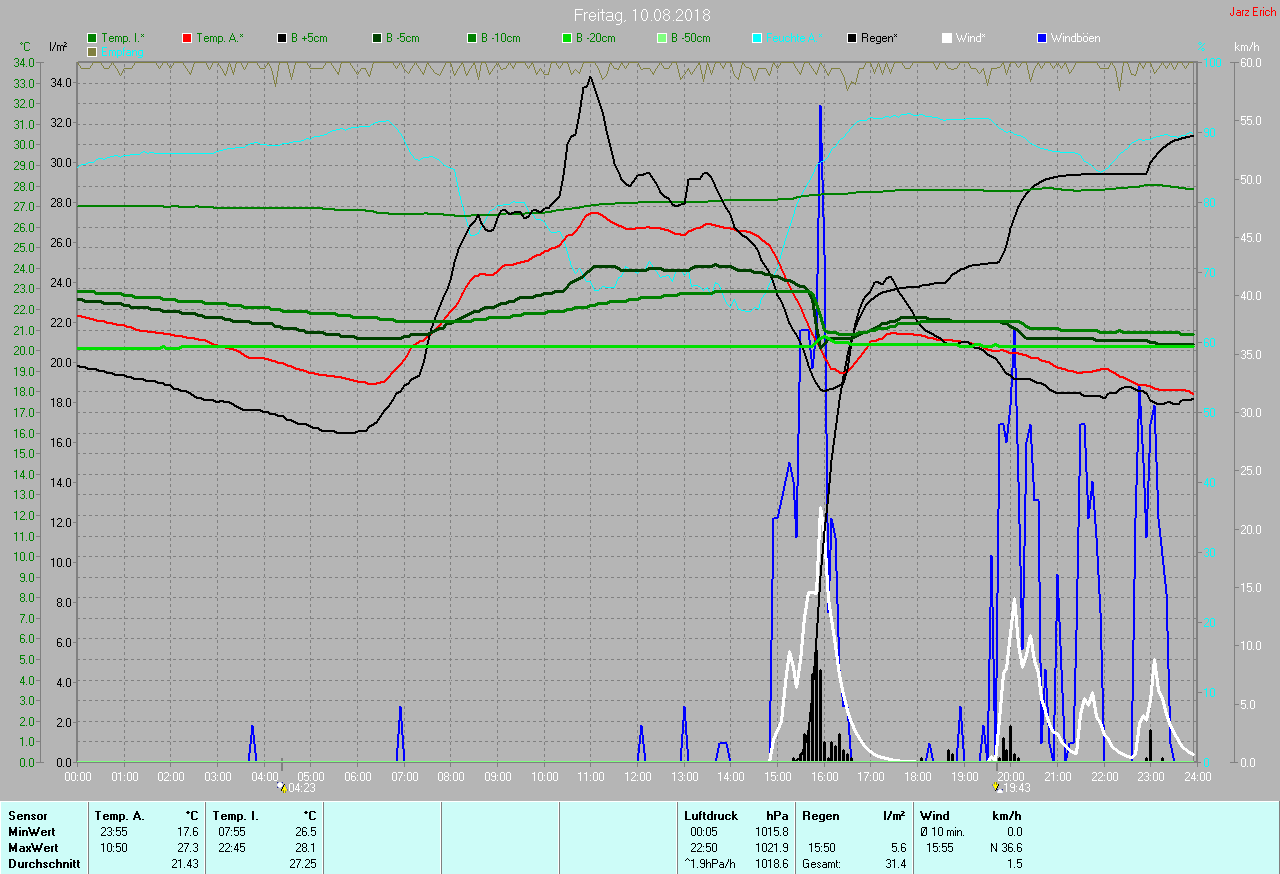The width and height of the screenshot is (1280, 874).
Task: Click the '12:00' time axis label
Action: (x=638, y=776)
